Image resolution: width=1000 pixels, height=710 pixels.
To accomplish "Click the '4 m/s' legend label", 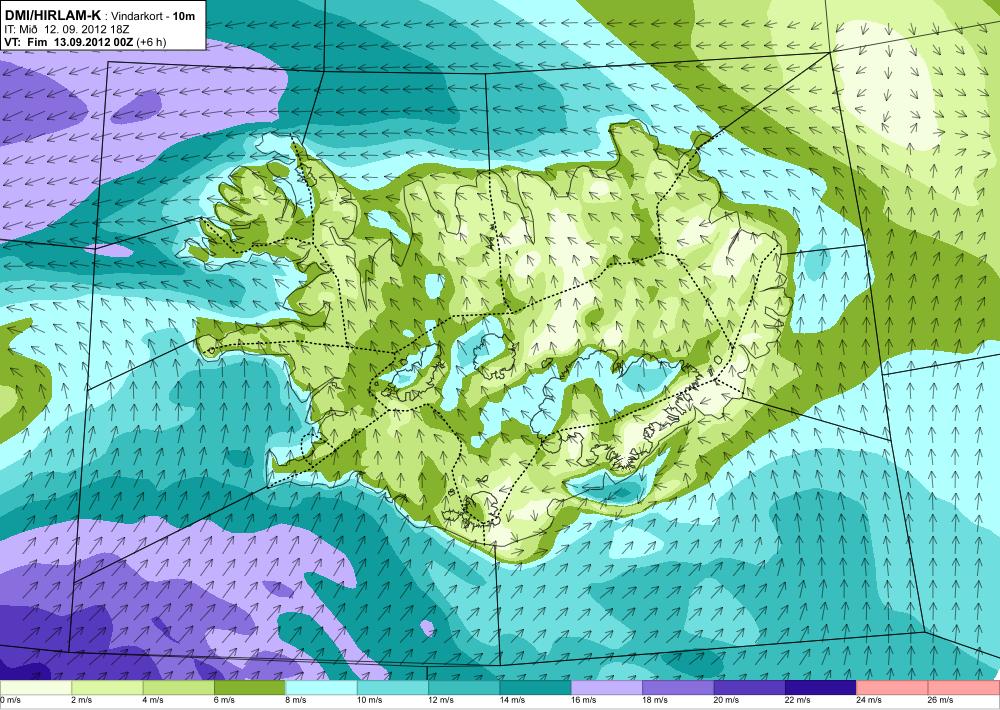I will (154, 700).
